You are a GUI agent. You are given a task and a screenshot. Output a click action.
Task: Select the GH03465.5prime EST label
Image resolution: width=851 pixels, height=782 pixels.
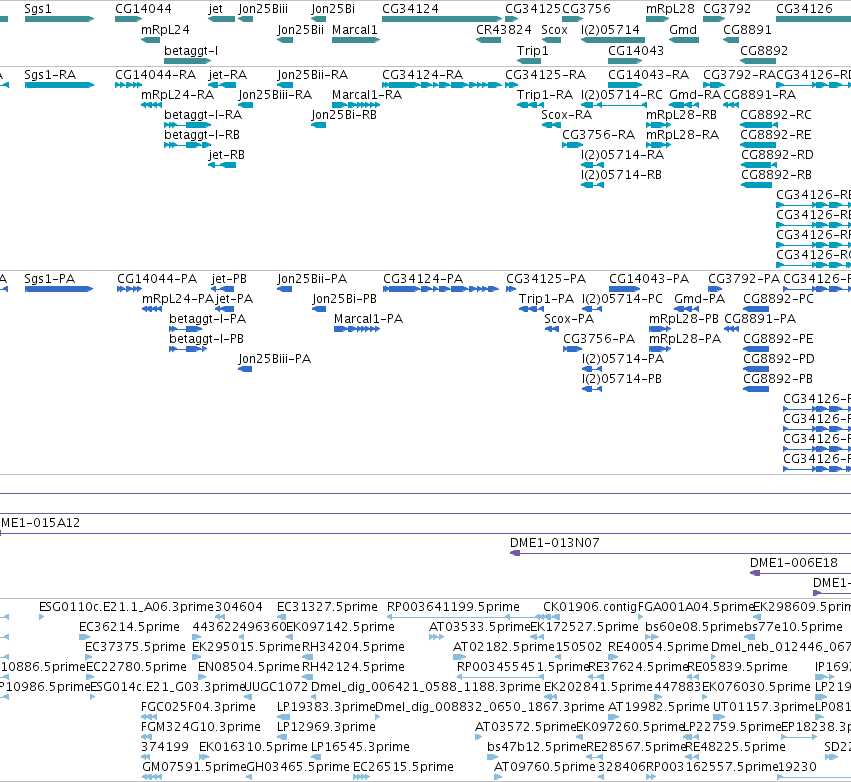point(298,767)
